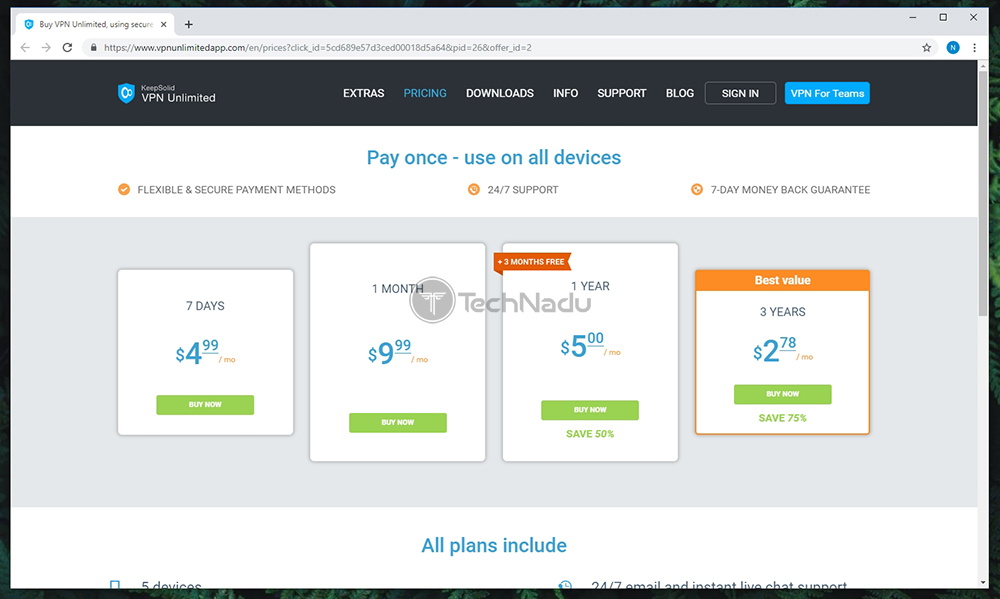
Task: Maximize the Chrome window
Action: (x=943, y=17)
